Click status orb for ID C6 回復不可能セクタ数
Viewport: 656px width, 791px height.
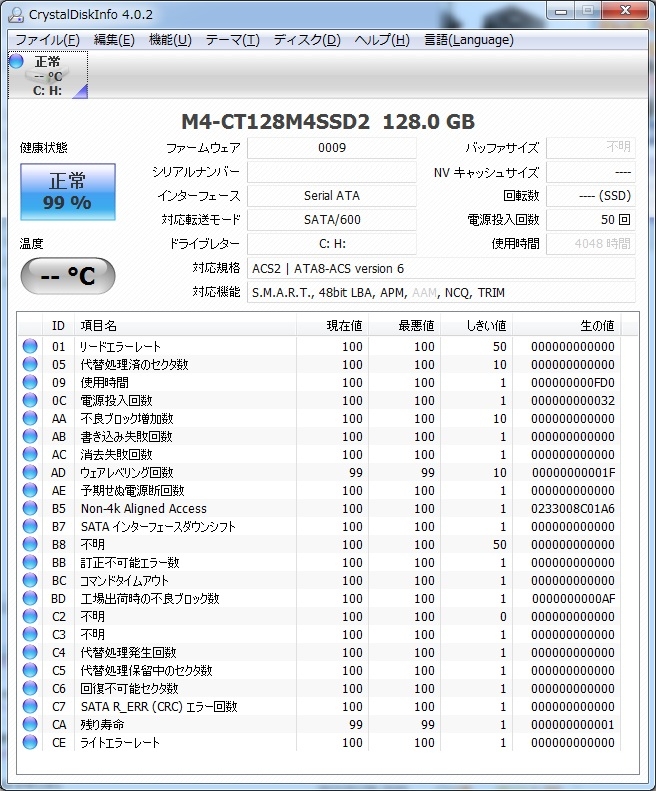coord(30,688)
